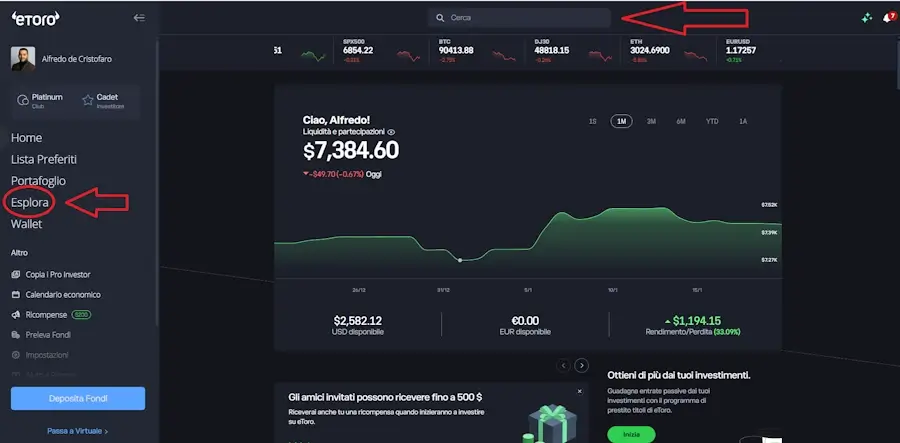The width and height of the screenshot is (900, 443).
Task: Go to previous promo carousel card
Action: coord(564,366)
